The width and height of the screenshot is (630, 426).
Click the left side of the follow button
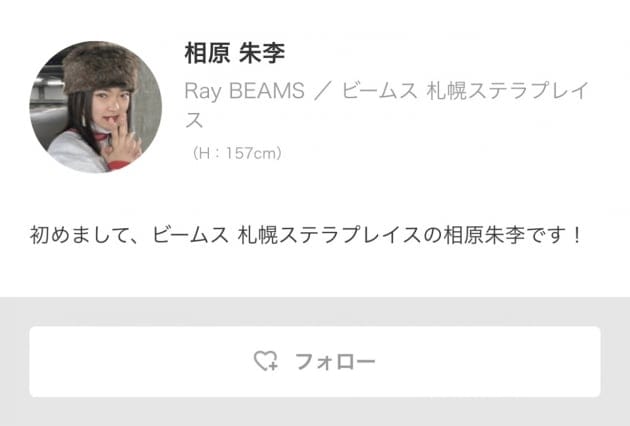(141, 361)
